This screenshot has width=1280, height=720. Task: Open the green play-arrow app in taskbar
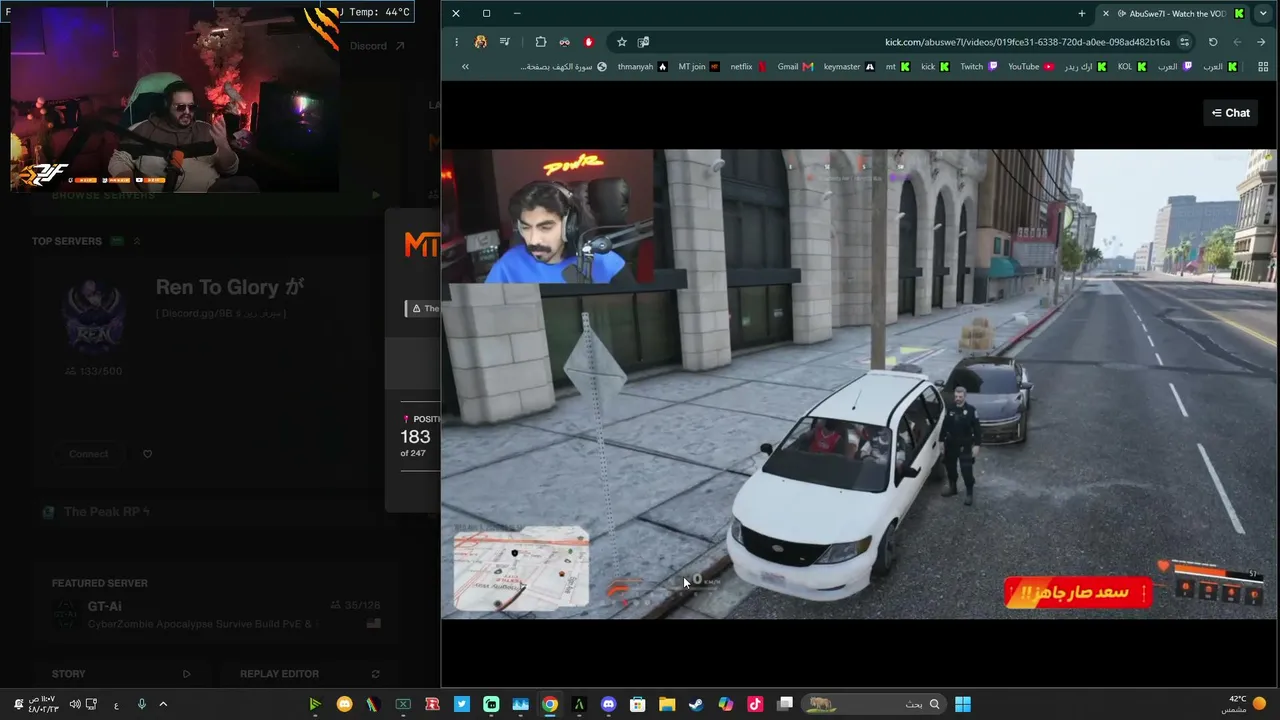(x=315, y=704)
